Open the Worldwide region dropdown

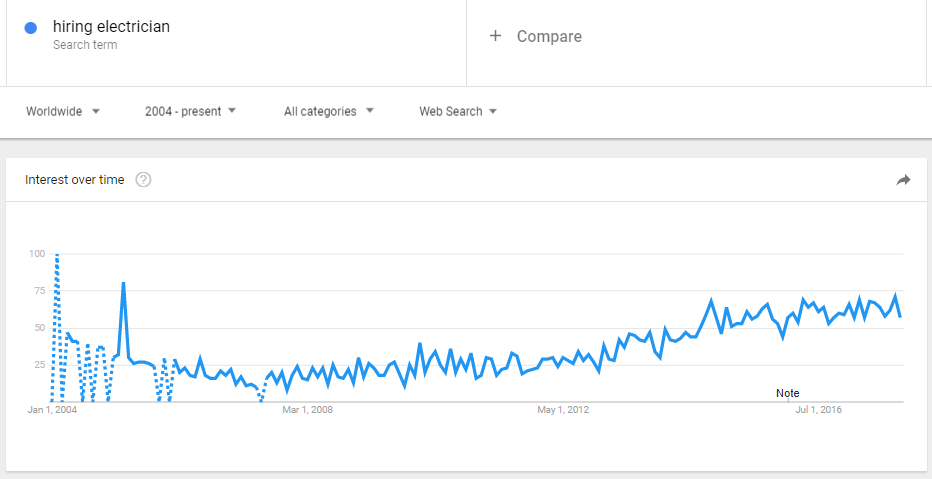click(x=63, y=111)
